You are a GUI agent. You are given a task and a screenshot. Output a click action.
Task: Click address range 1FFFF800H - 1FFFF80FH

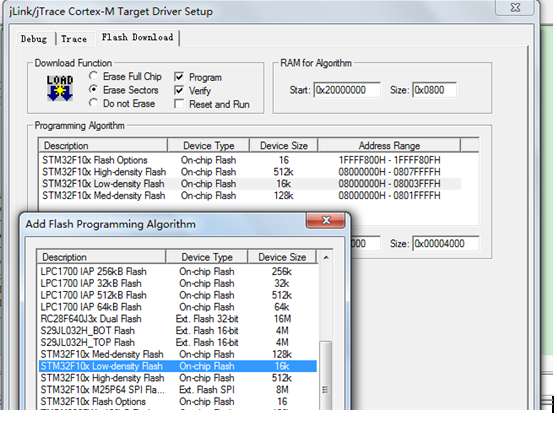[x=389, y=160]
